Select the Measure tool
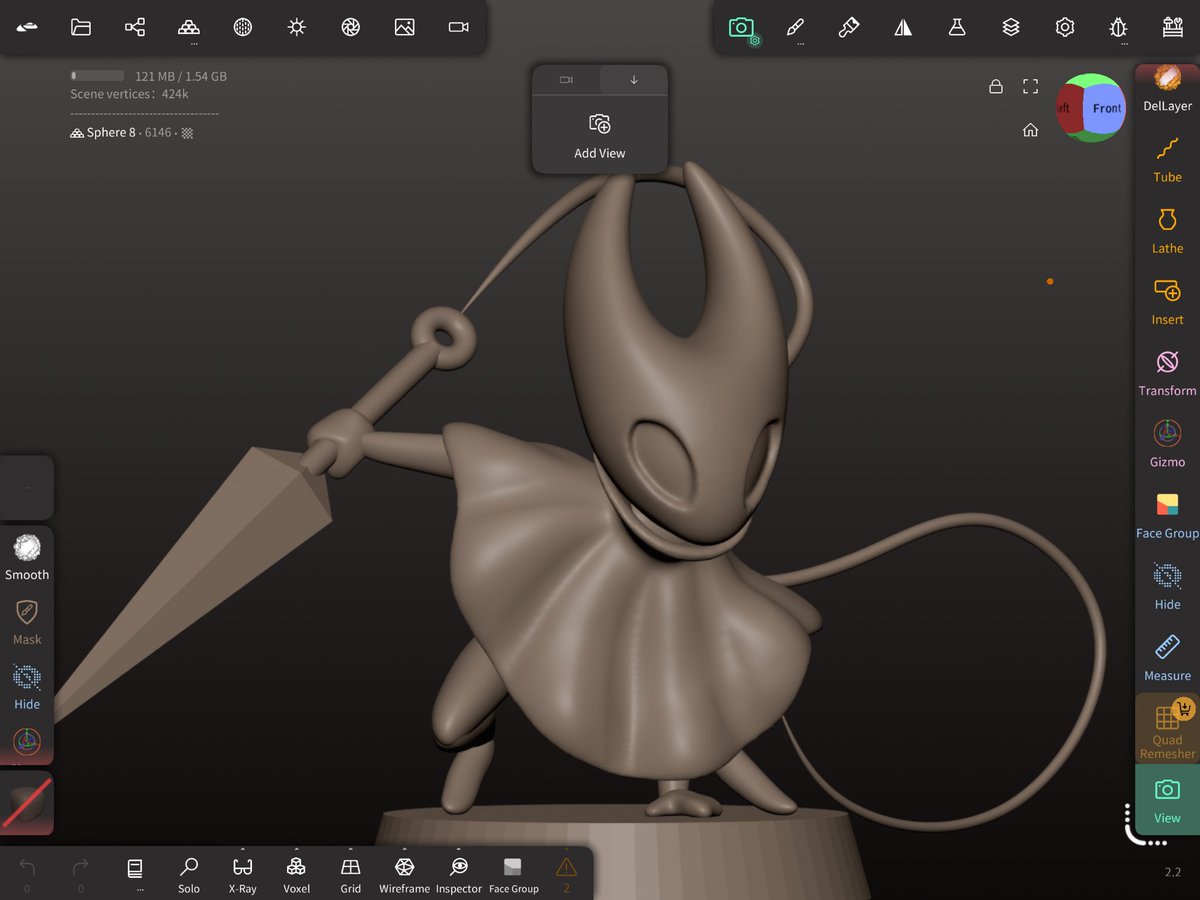 click(1167, 657)
